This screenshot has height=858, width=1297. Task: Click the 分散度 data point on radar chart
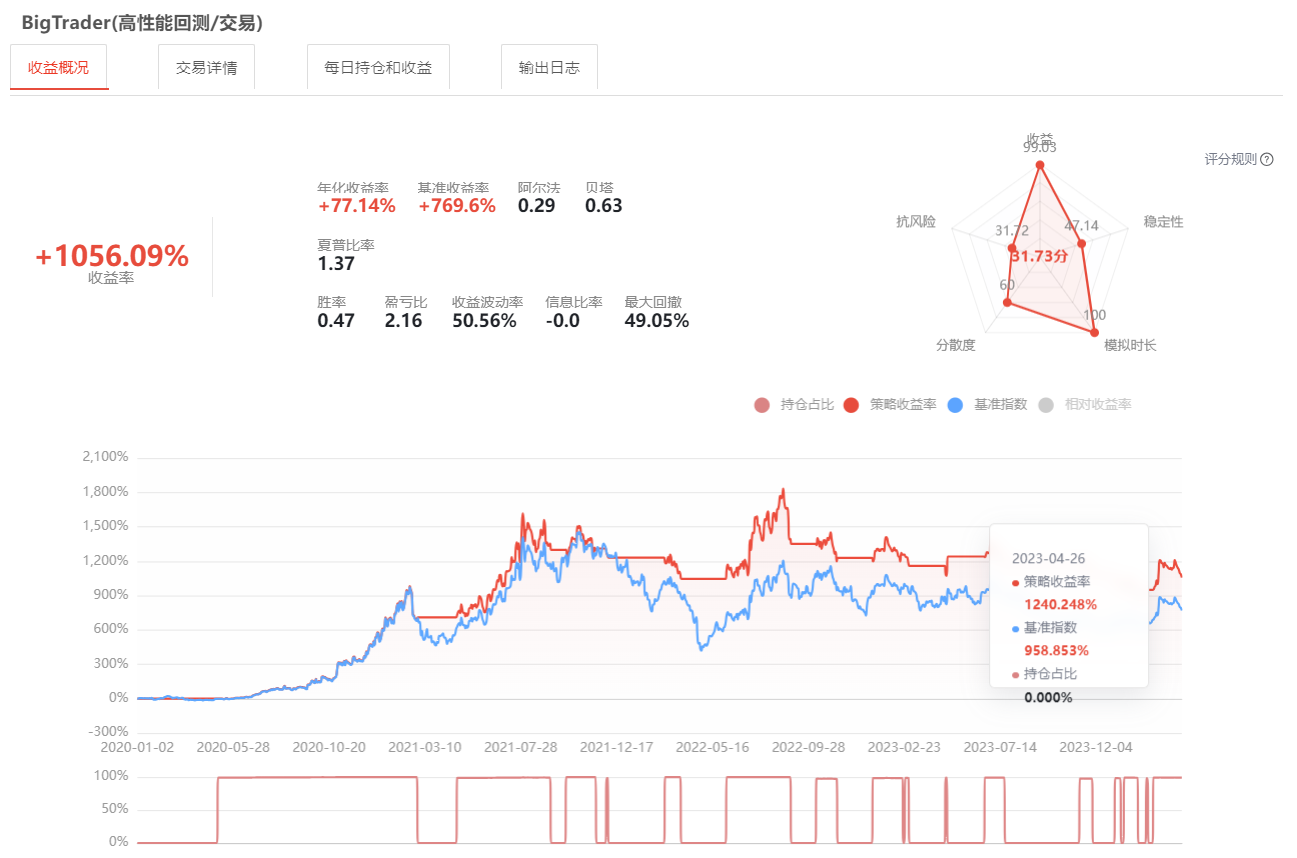[1007, 302]
